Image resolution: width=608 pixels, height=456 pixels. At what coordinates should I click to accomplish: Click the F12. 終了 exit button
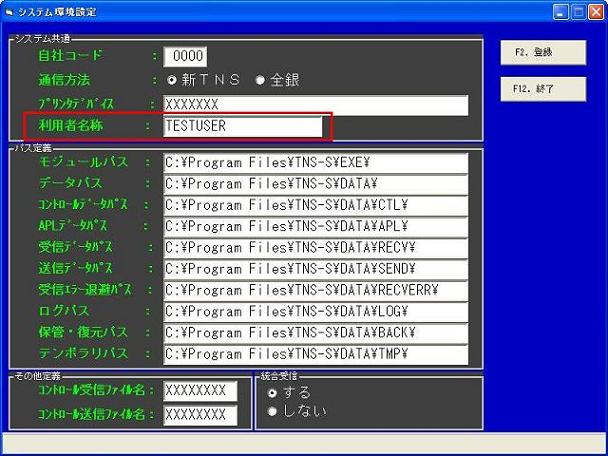pyautogui.click(x=543, y=89)
